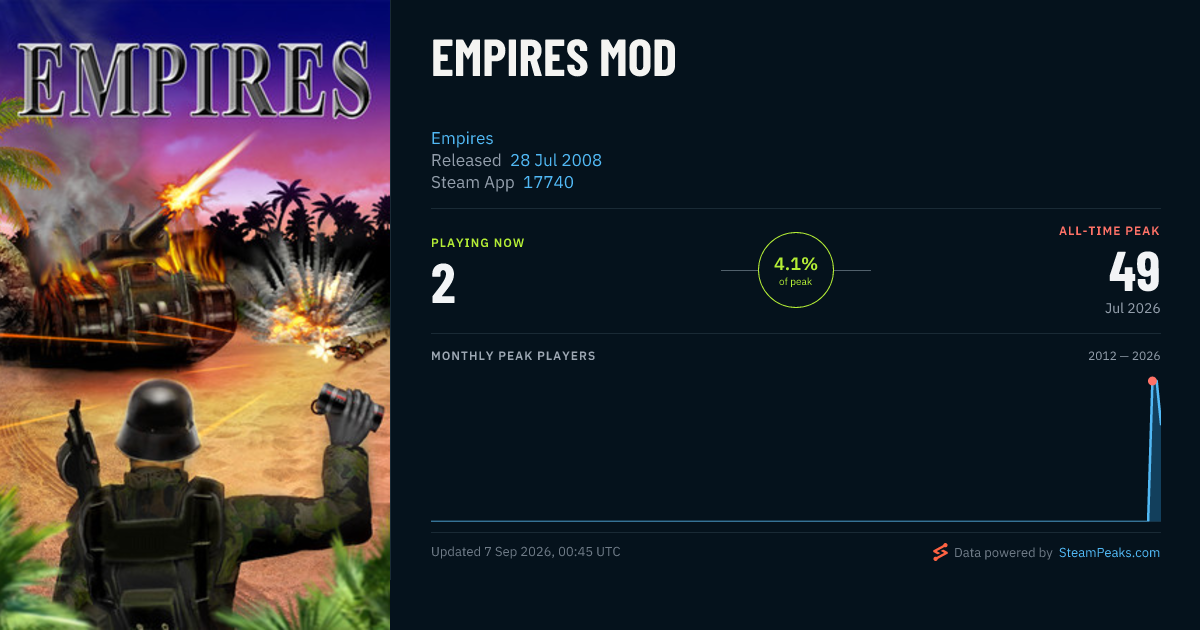Image resolution: width=1200 pixels, height=630 pixels.
Task: Open Steam App ID 17740
Action: pyautogui.click(x=548, y=182)
